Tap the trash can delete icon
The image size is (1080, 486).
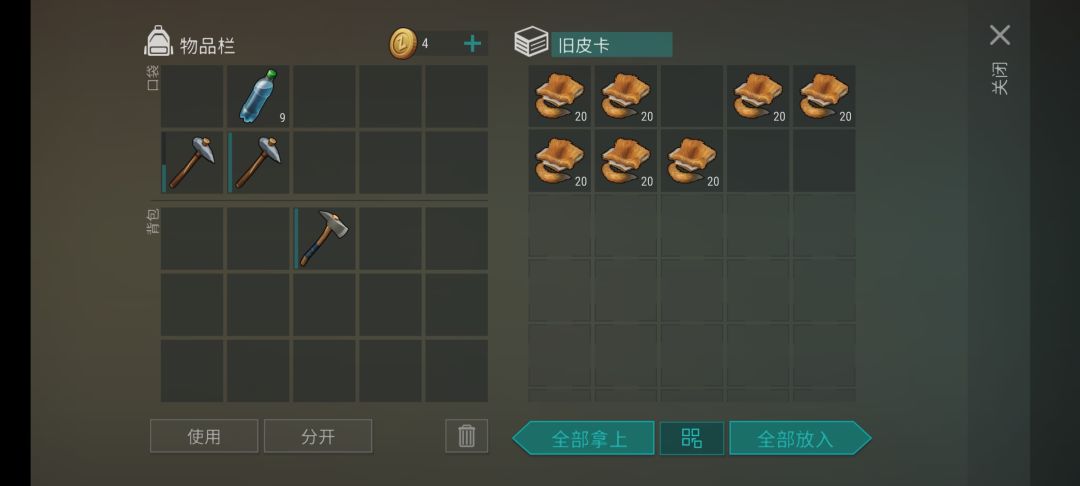point(466,436)
